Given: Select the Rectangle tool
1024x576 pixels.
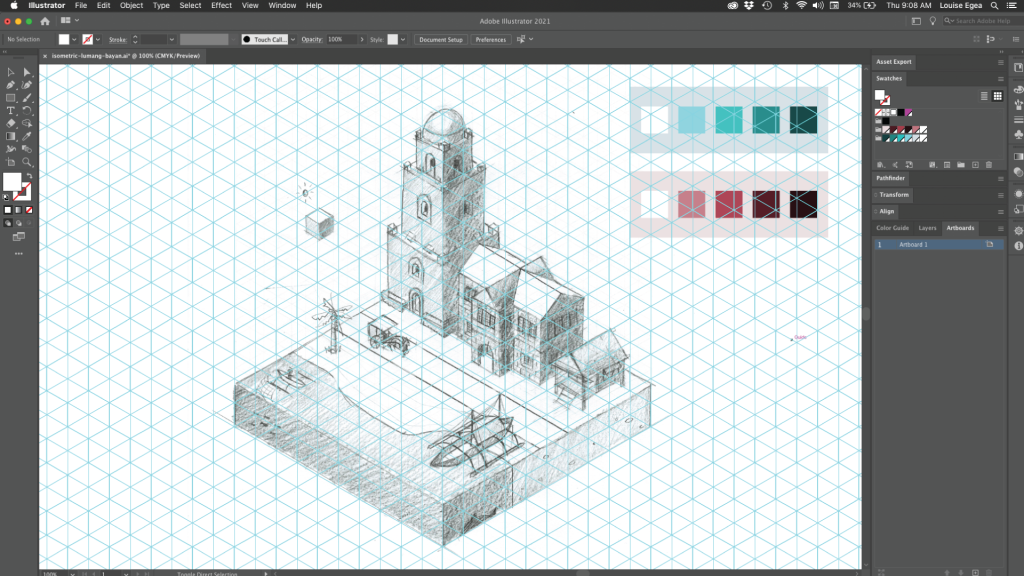Looking at the screenshot, I should click(11, 98).
